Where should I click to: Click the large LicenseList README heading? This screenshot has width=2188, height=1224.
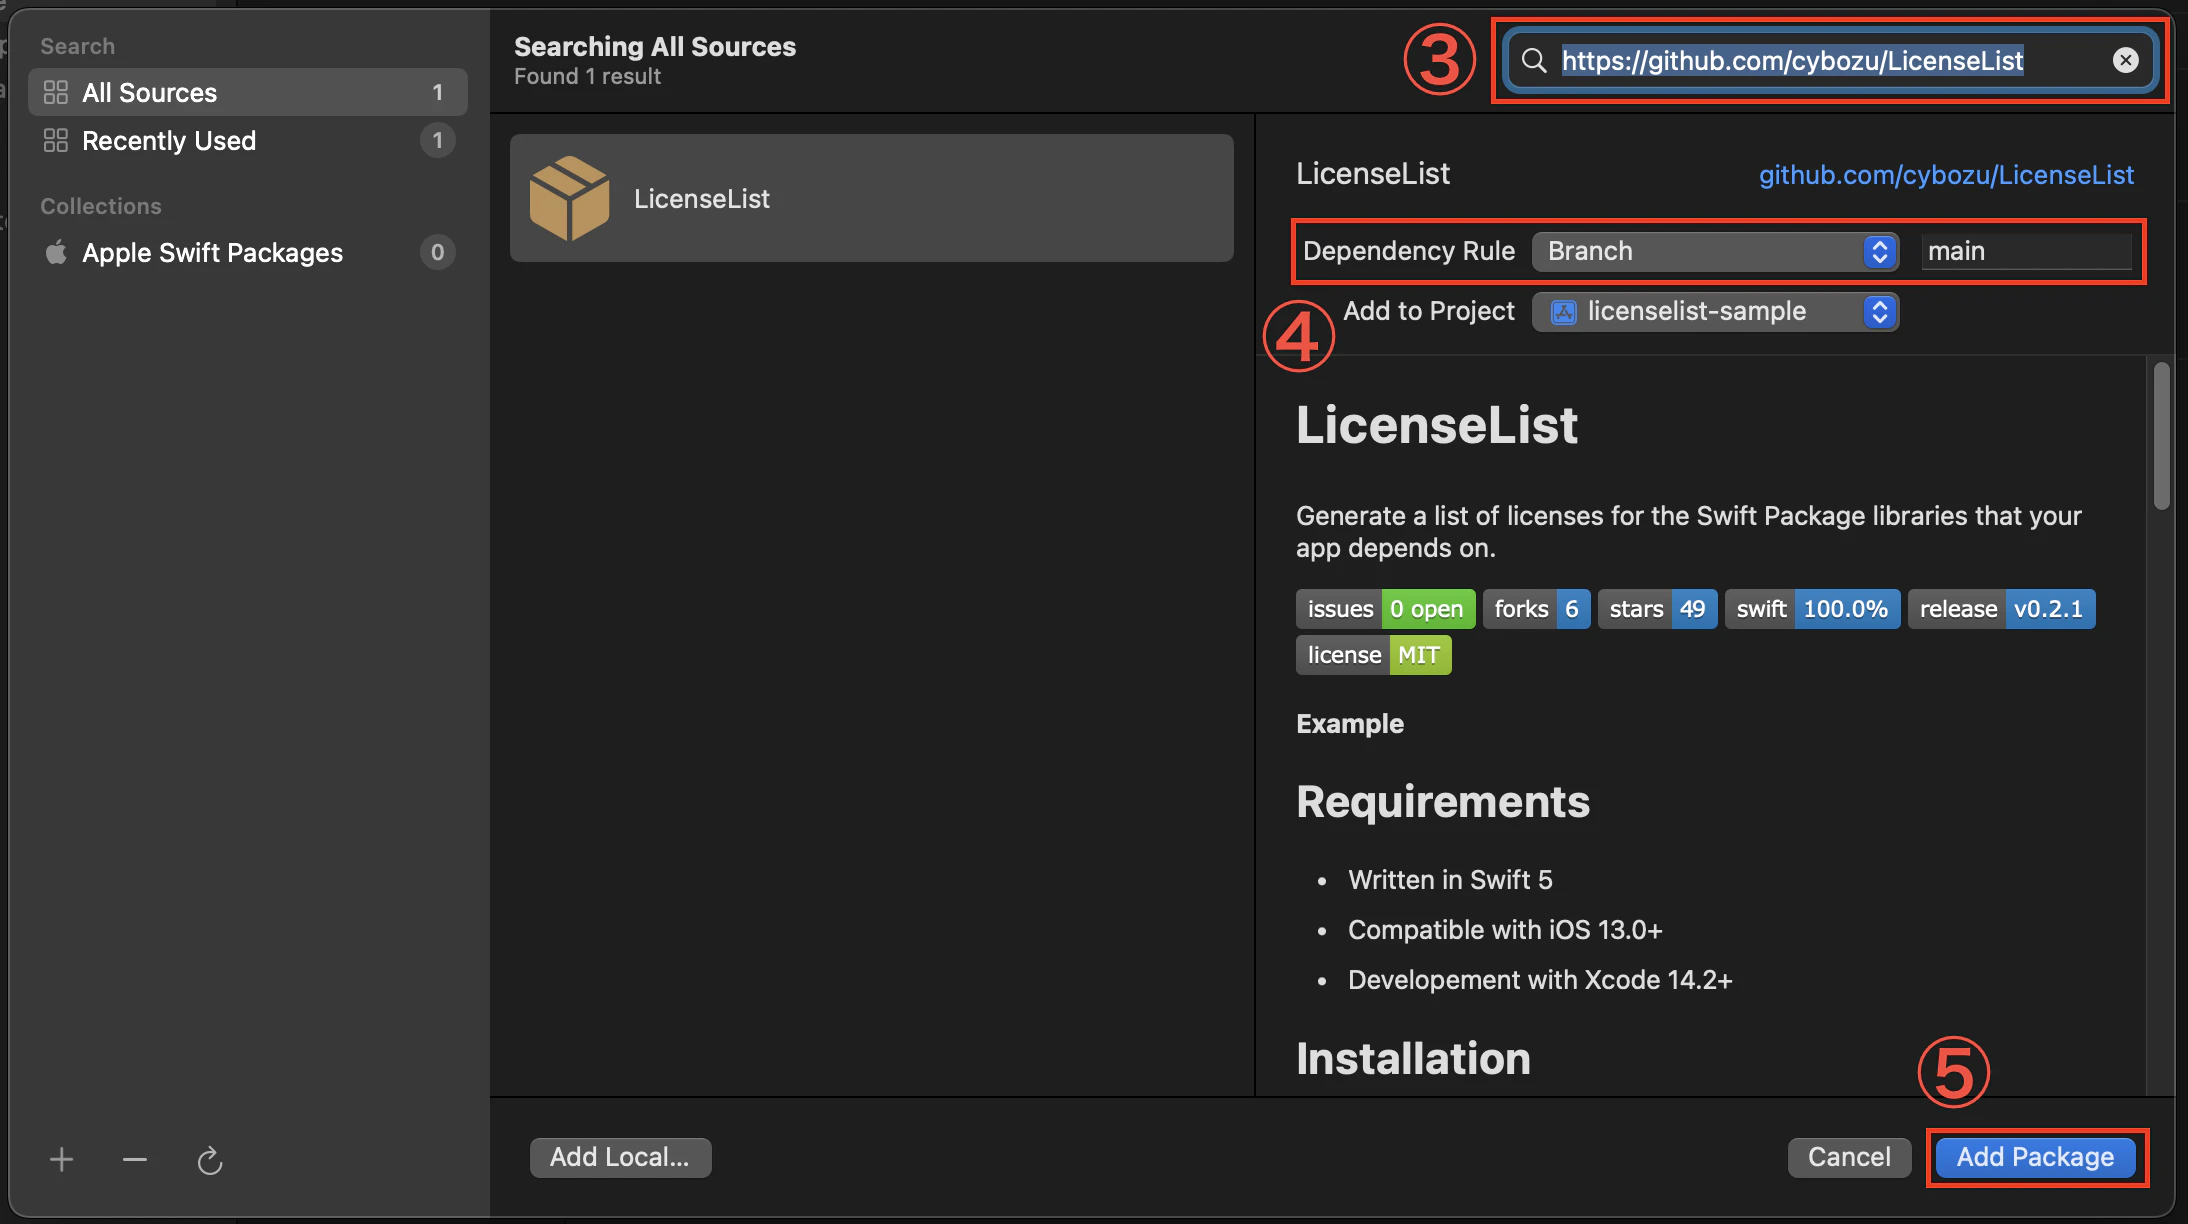tap(1437, 425)
